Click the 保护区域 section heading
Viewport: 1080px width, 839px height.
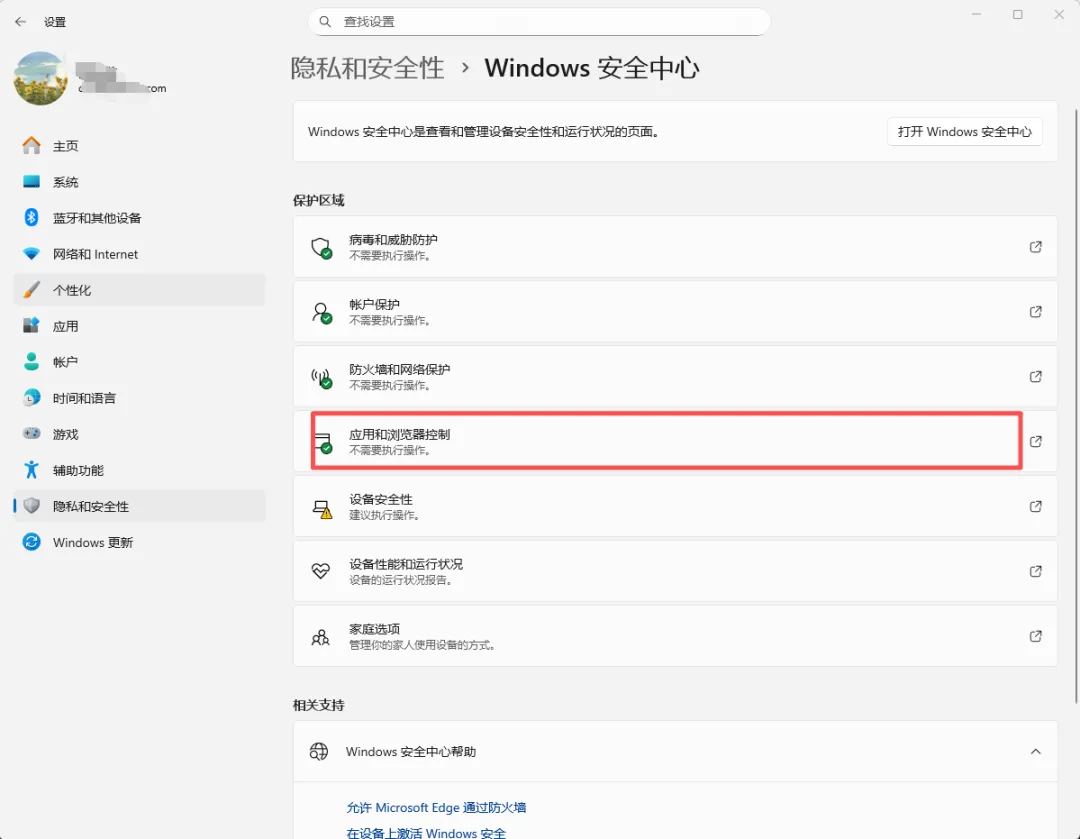(x=318, y=200)
